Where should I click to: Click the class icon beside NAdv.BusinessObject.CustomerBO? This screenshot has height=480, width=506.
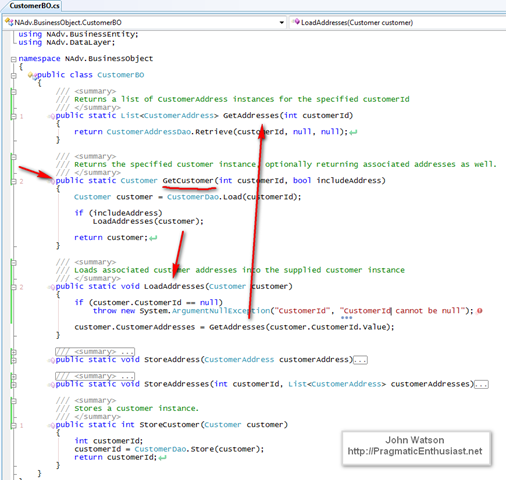[9, 22]
